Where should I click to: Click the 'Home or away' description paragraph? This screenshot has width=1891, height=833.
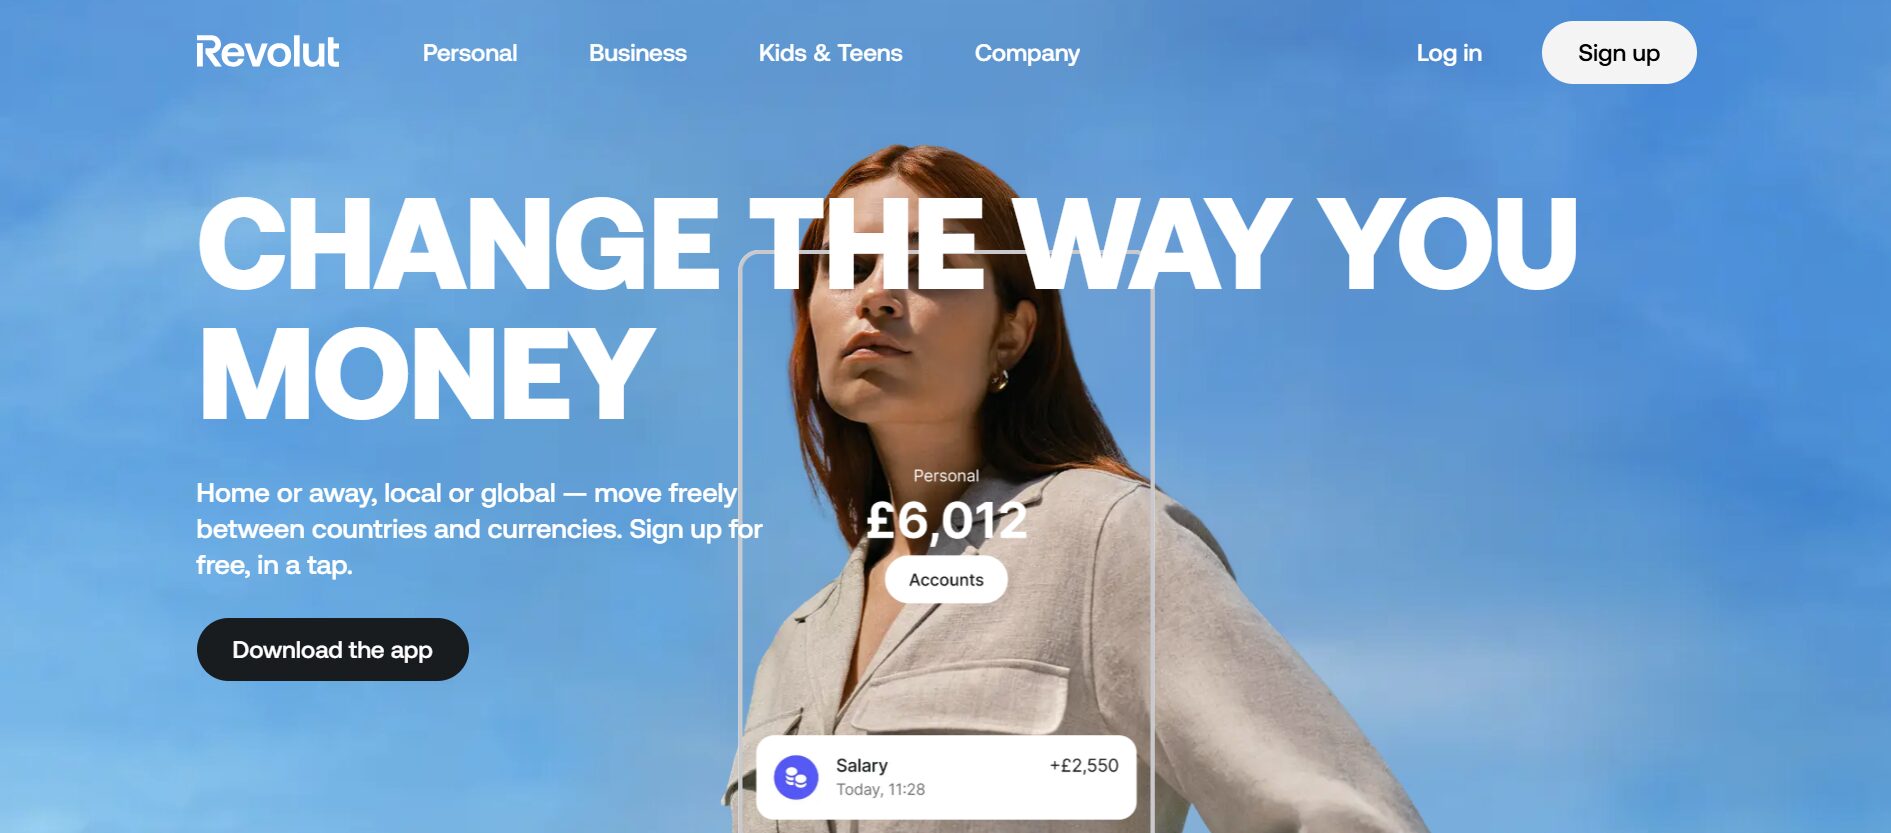[x=479, y=529]
